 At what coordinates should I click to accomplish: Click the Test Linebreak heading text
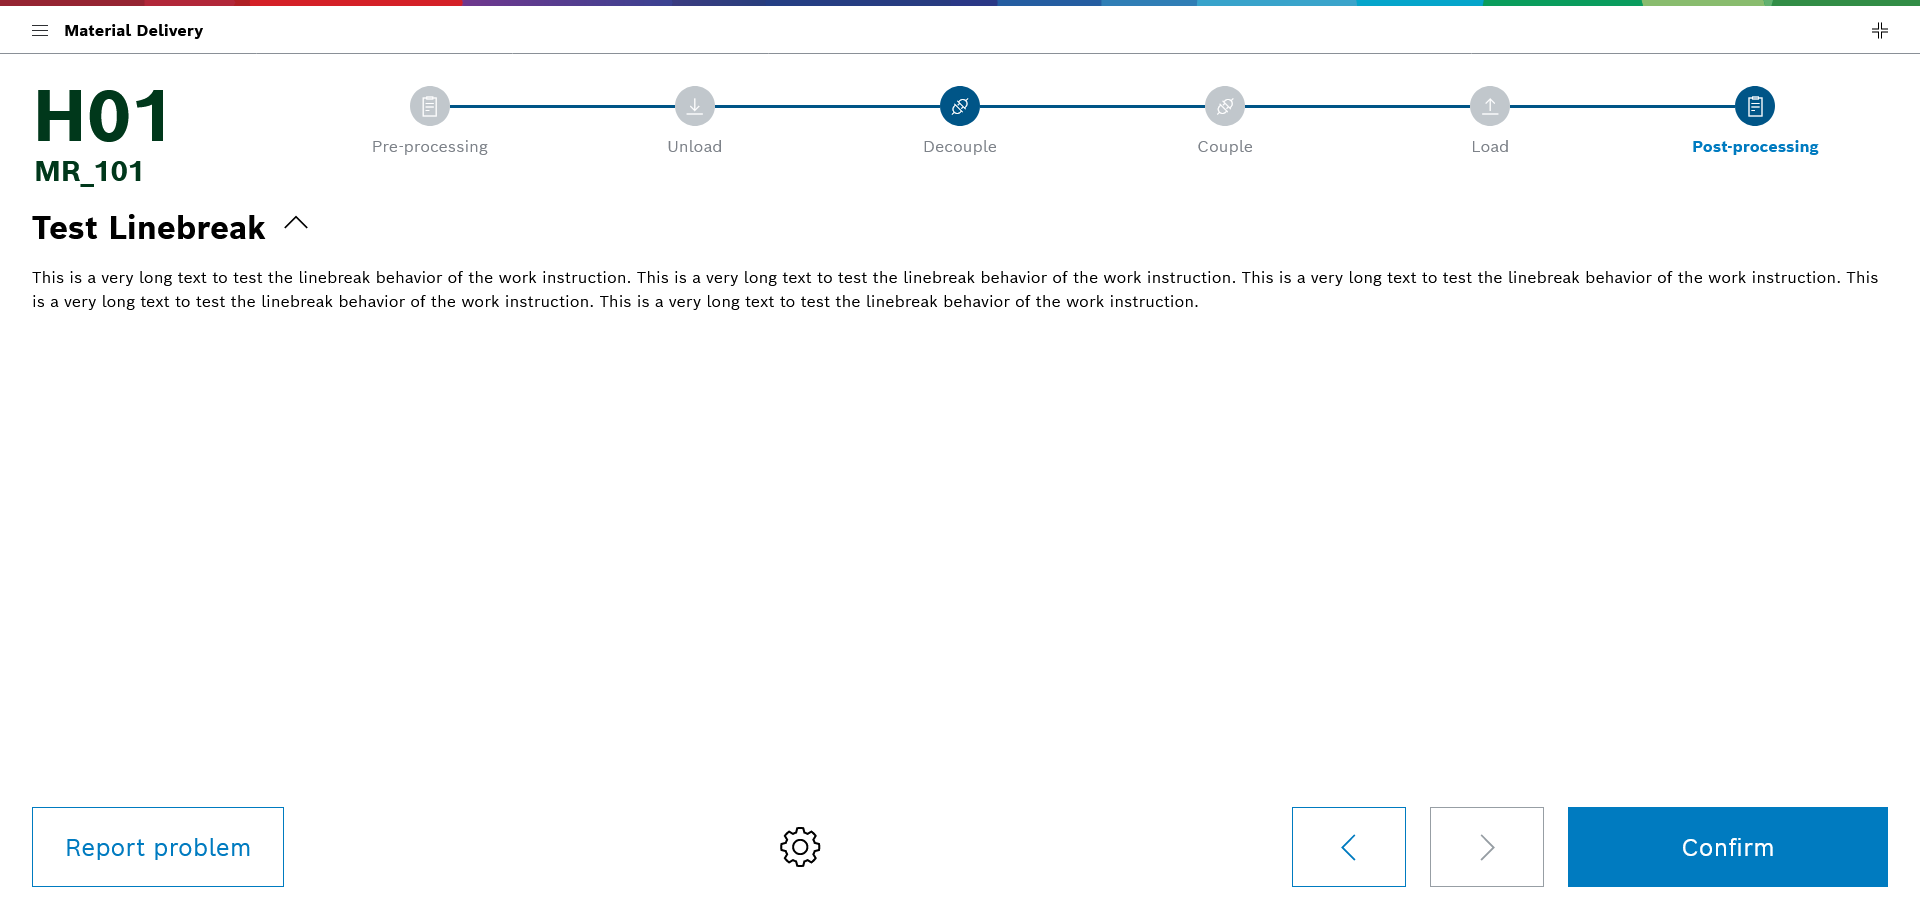149,228
